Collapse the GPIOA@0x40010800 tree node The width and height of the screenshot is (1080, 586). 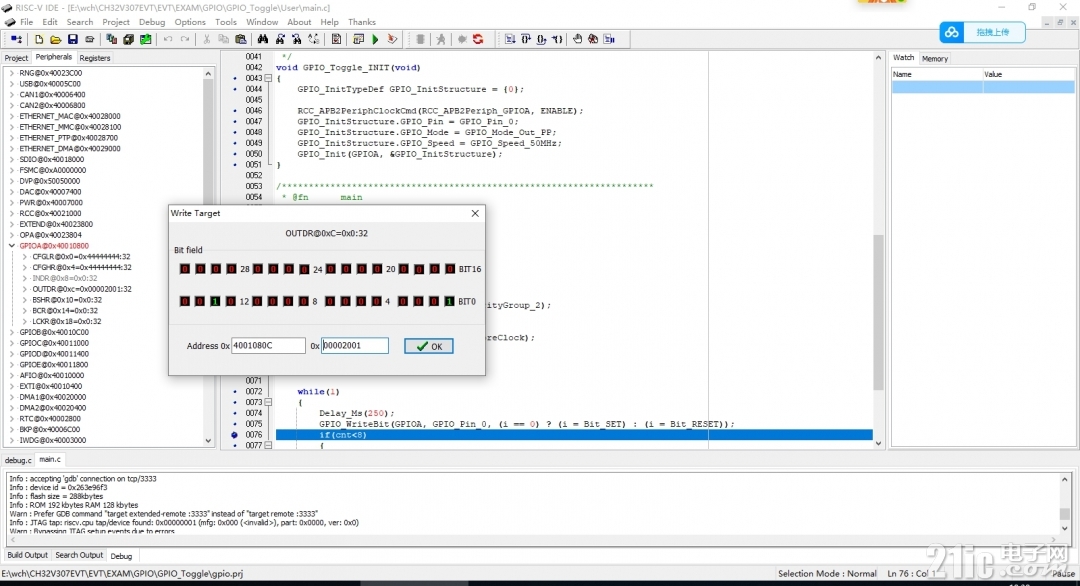(x=12, y=246)
